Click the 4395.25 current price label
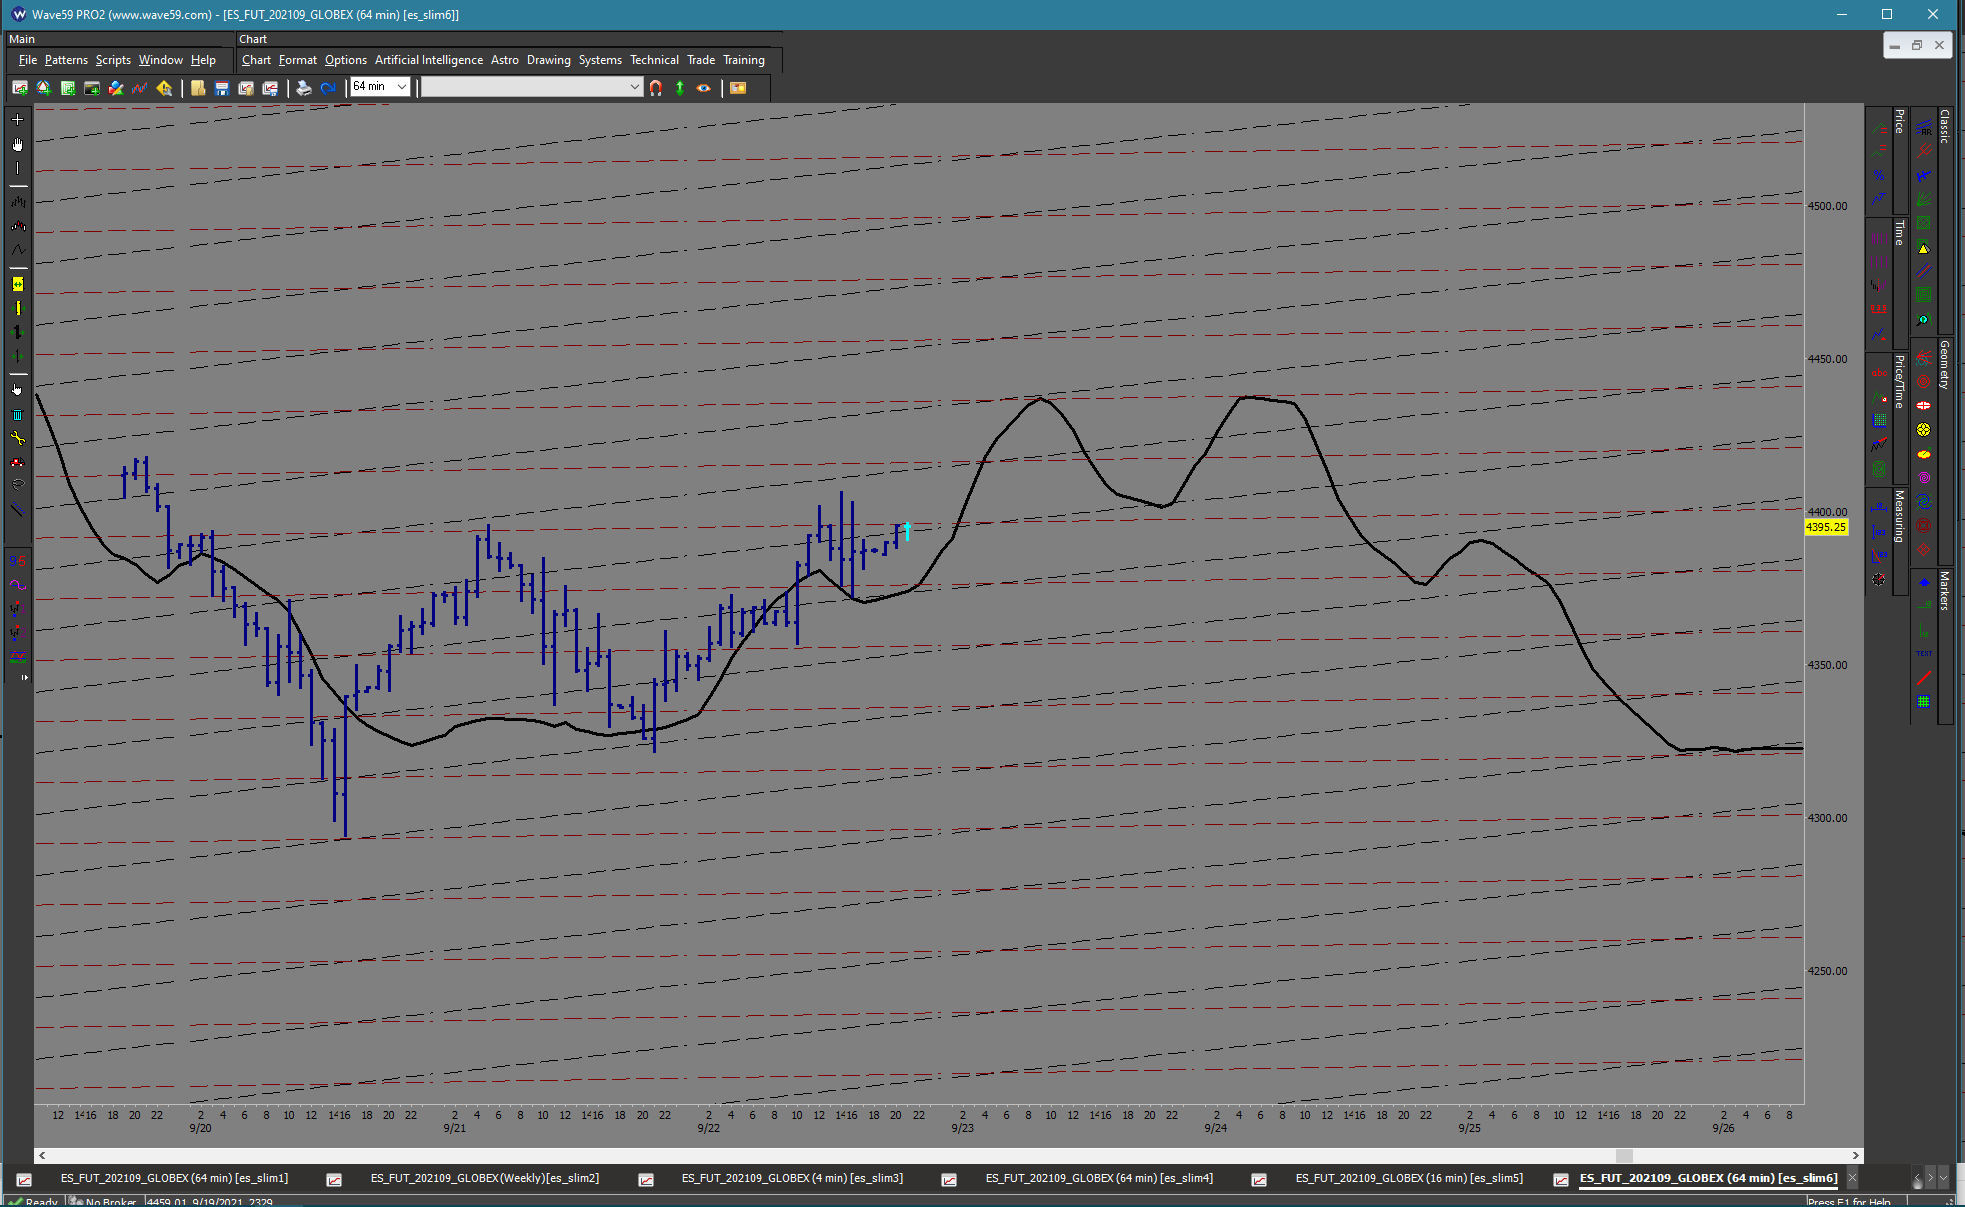 (x=1826, y=527)
